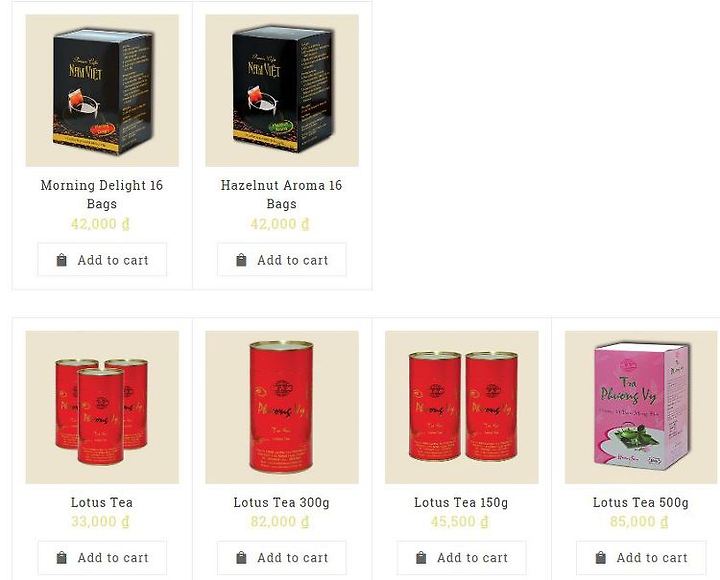Click bag icon under Lotus Tea 500g

(x=601, y=557)
